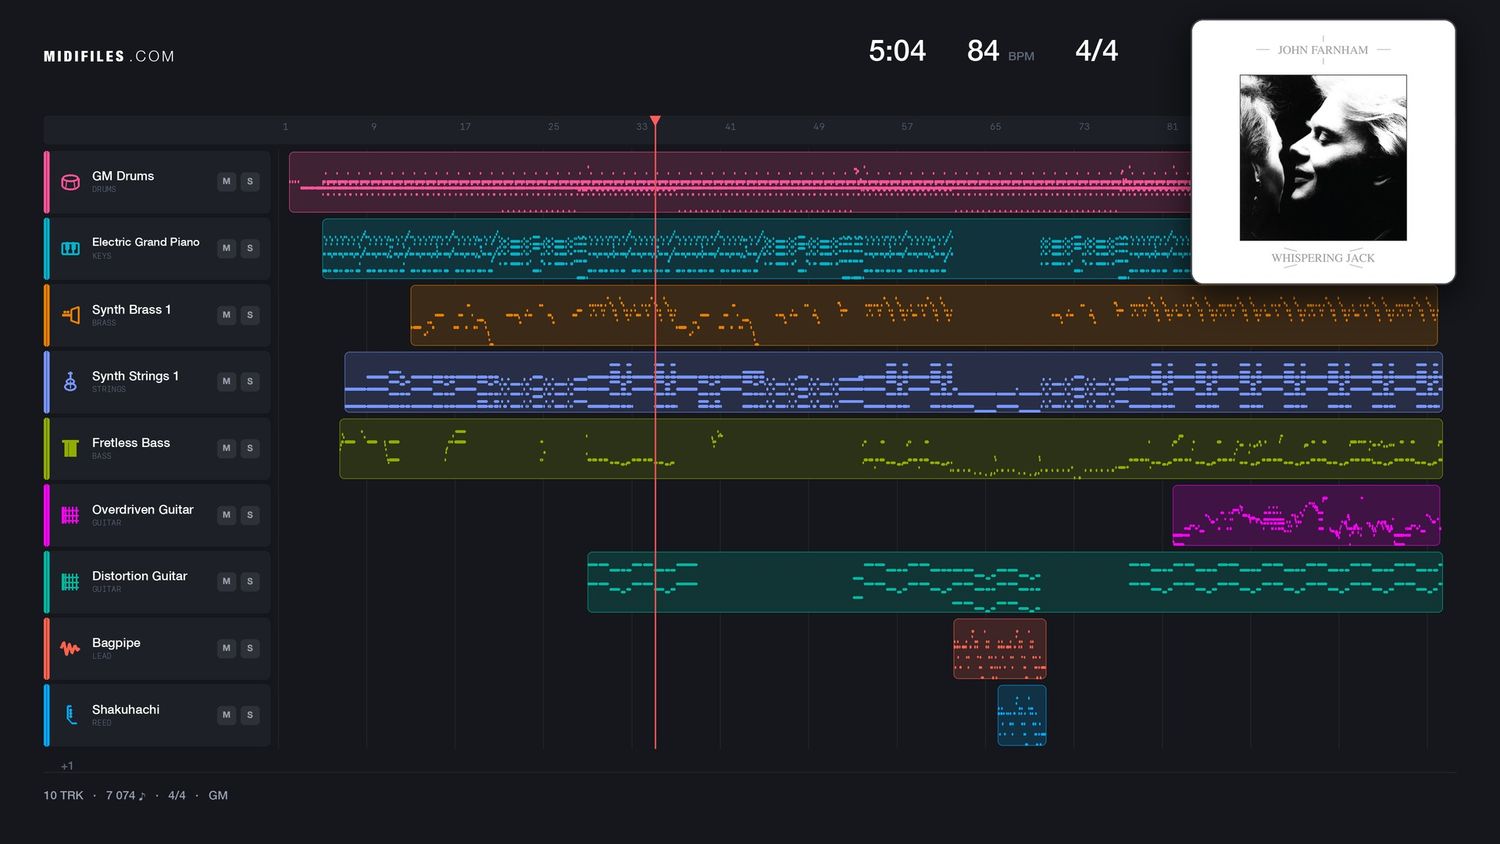Solo the Distortion Guitar track
1500x844 pixels.
(250, 582)
